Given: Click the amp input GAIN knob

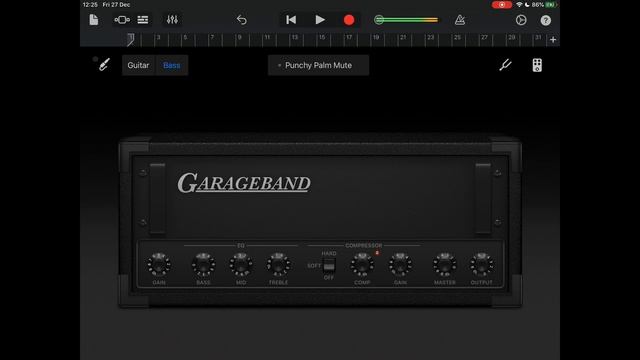Looking at the screenshot, I should (159, 264).
